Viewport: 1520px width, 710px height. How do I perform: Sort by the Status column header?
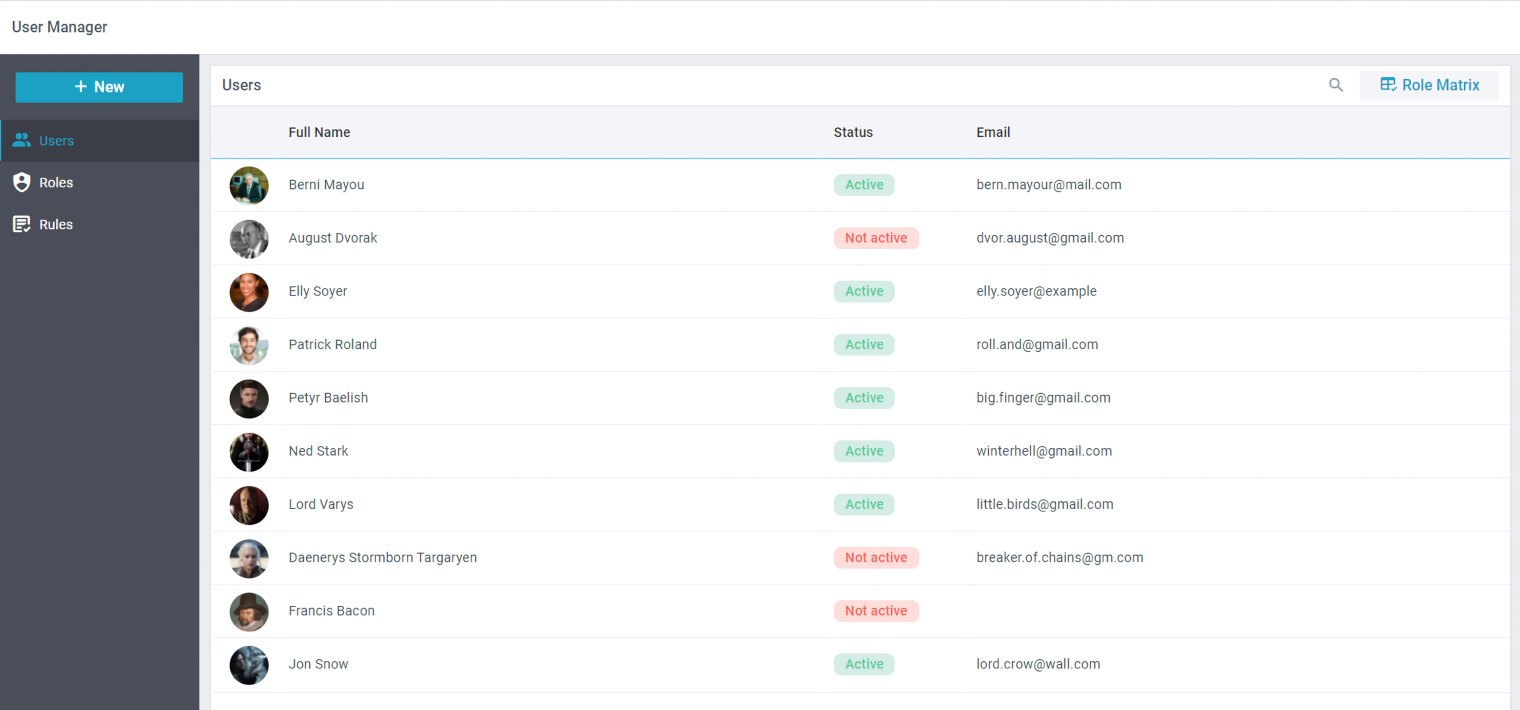(x=853, y=132)
